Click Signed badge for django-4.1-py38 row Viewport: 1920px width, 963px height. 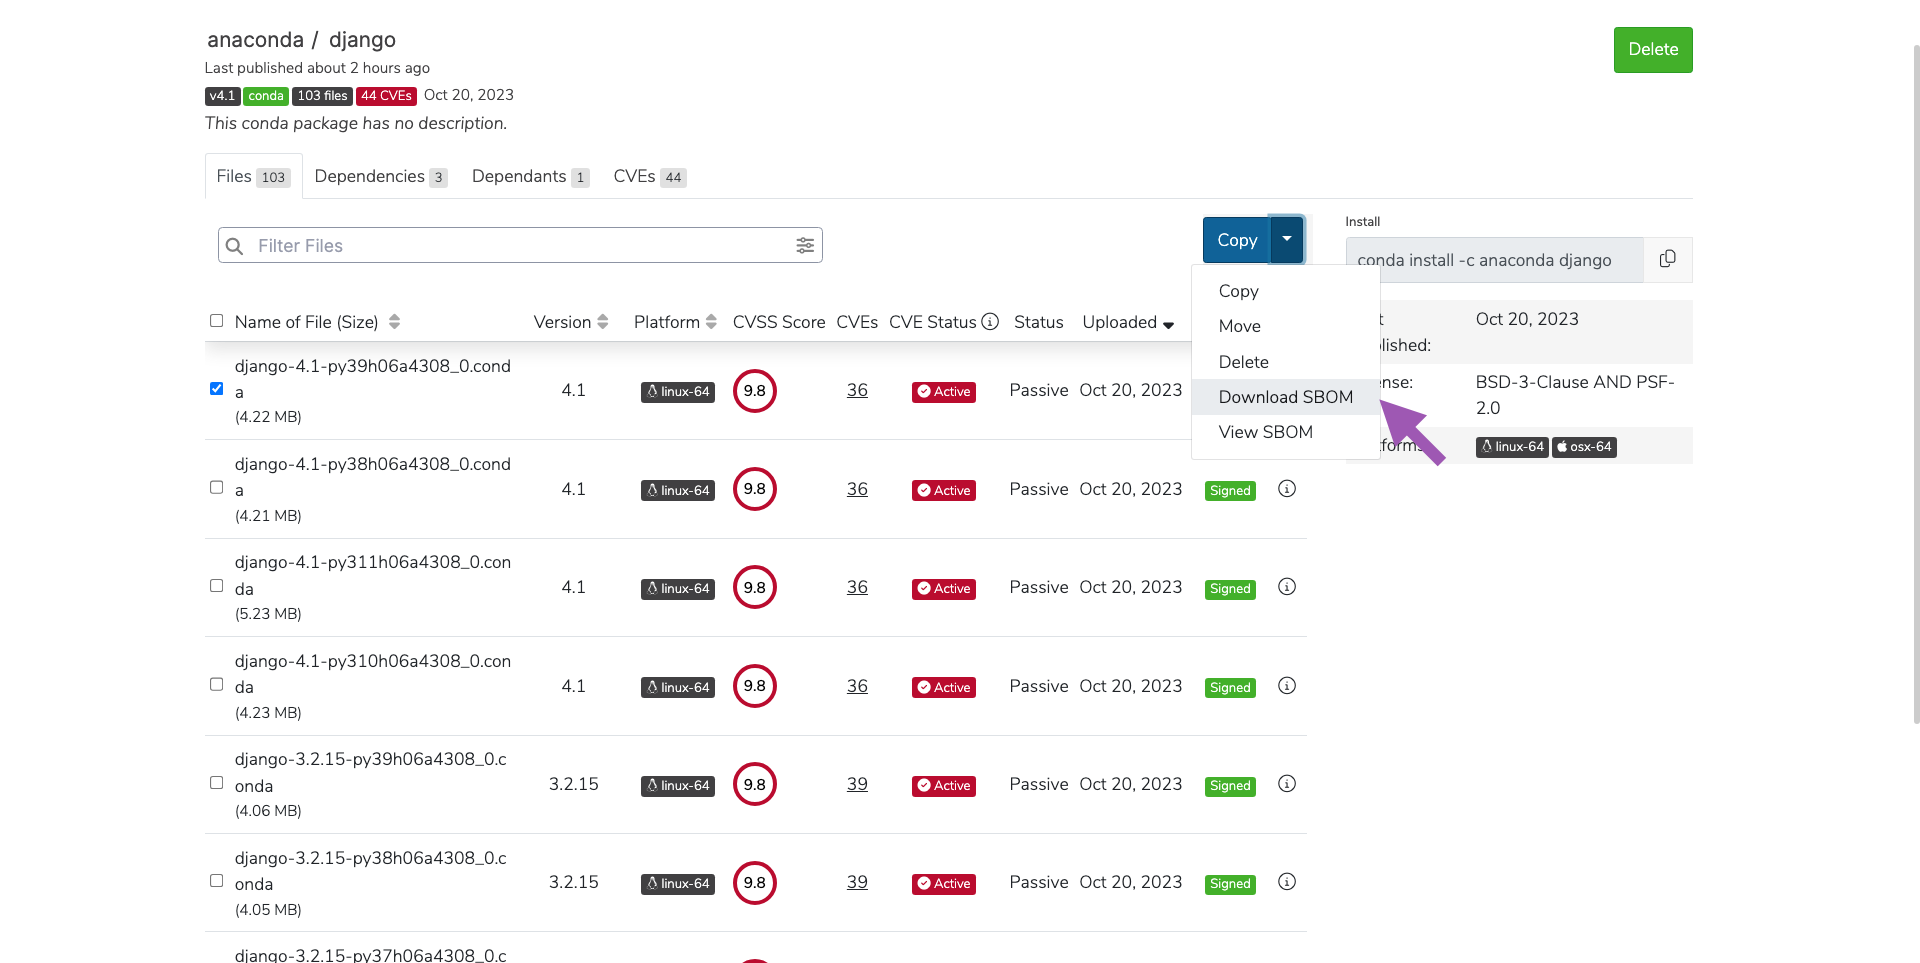(x=1230, y=491)
